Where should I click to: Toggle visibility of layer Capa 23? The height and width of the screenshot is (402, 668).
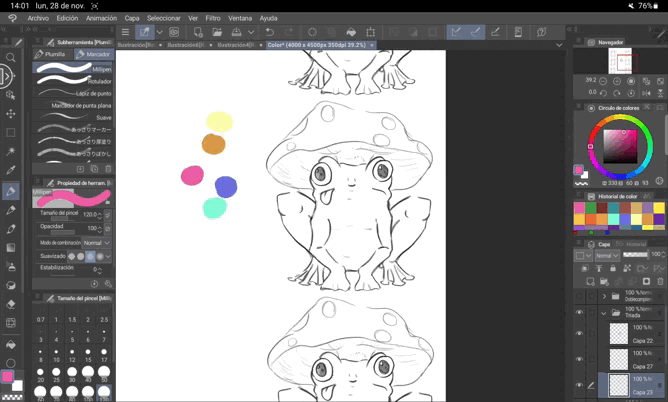(579, 385)
